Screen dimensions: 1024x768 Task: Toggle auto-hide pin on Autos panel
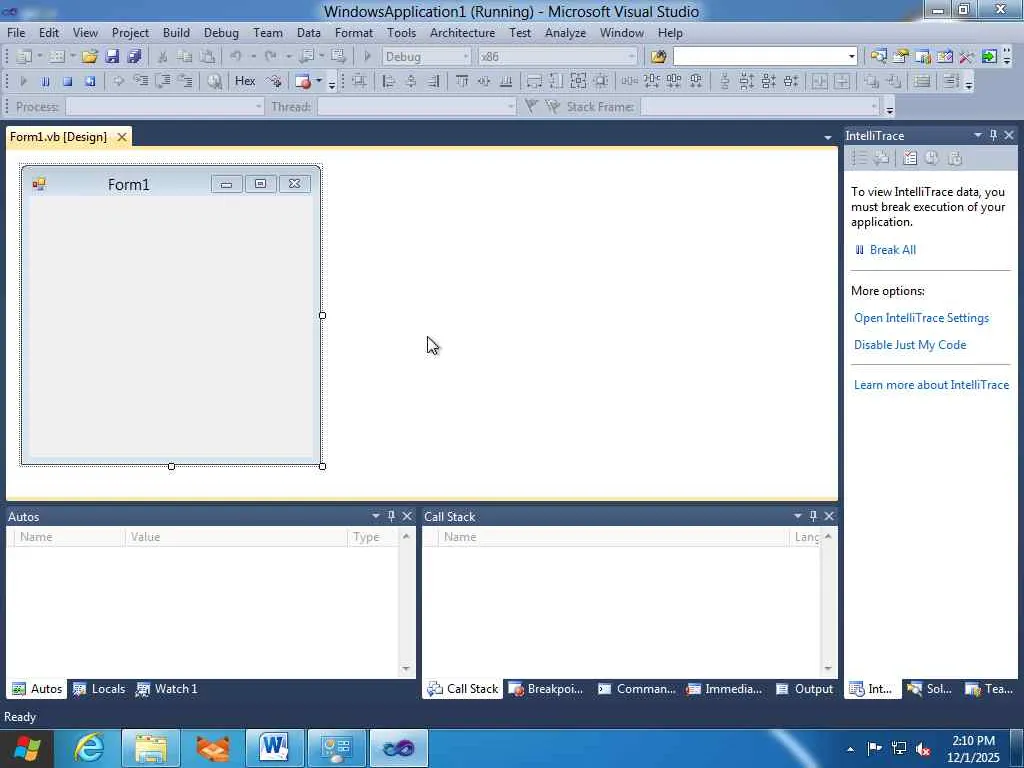(x=391, y=516)
